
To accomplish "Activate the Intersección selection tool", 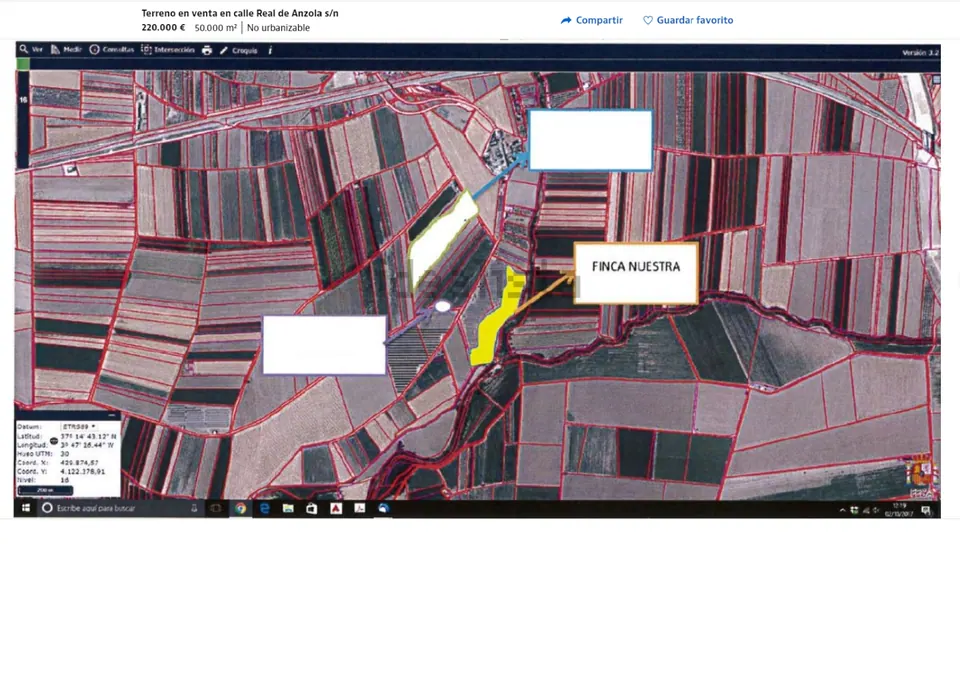I will coord(168,50).
